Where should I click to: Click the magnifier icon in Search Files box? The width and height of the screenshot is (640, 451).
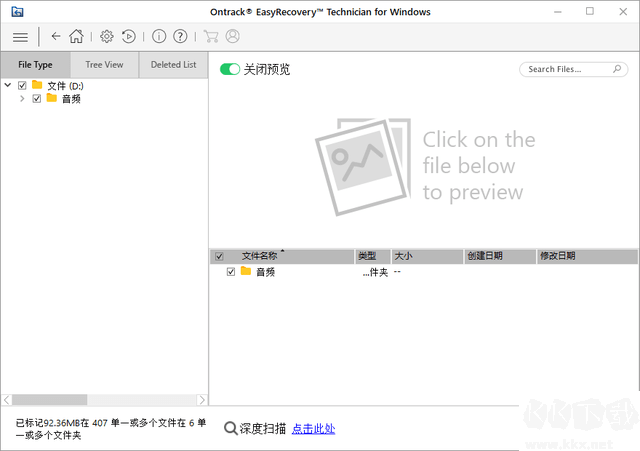(617, 69)
